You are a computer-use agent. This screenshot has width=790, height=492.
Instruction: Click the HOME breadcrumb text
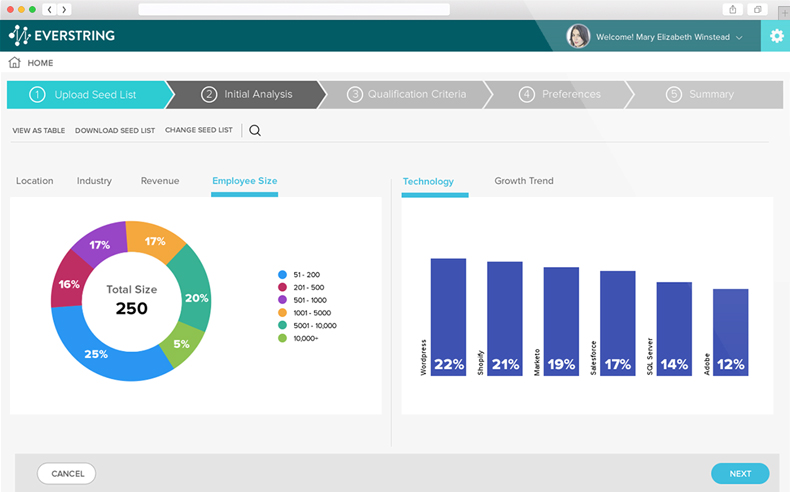pyautogui.click(x=40, y=63)
